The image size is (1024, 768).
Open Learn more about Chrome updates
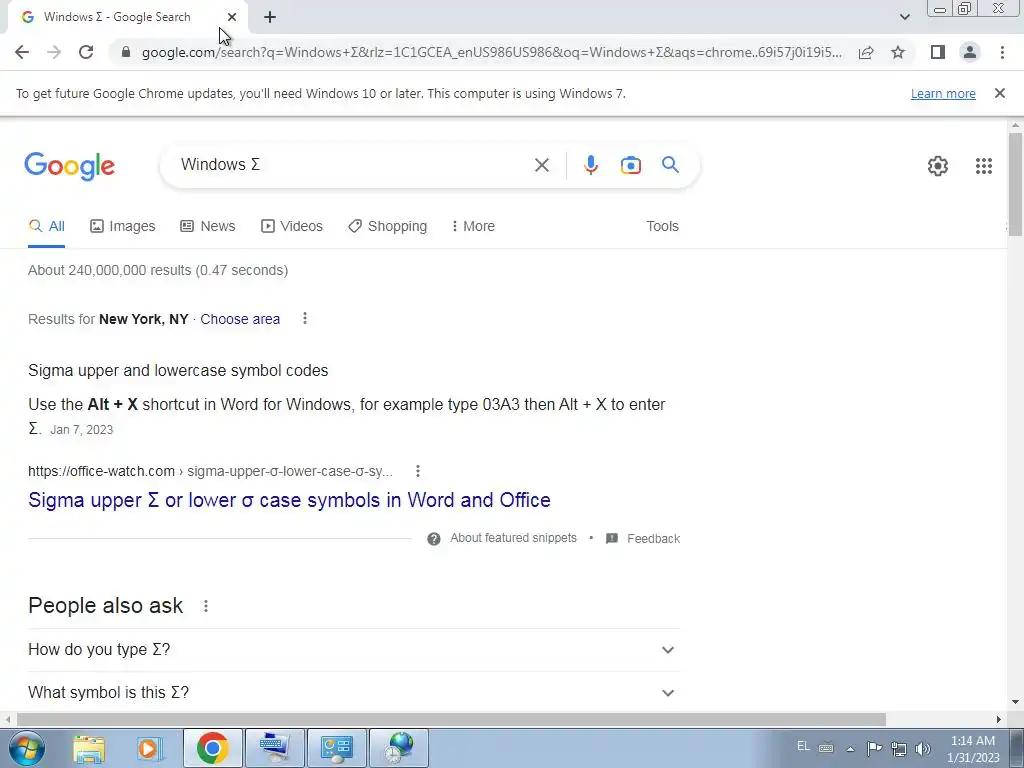943,93
